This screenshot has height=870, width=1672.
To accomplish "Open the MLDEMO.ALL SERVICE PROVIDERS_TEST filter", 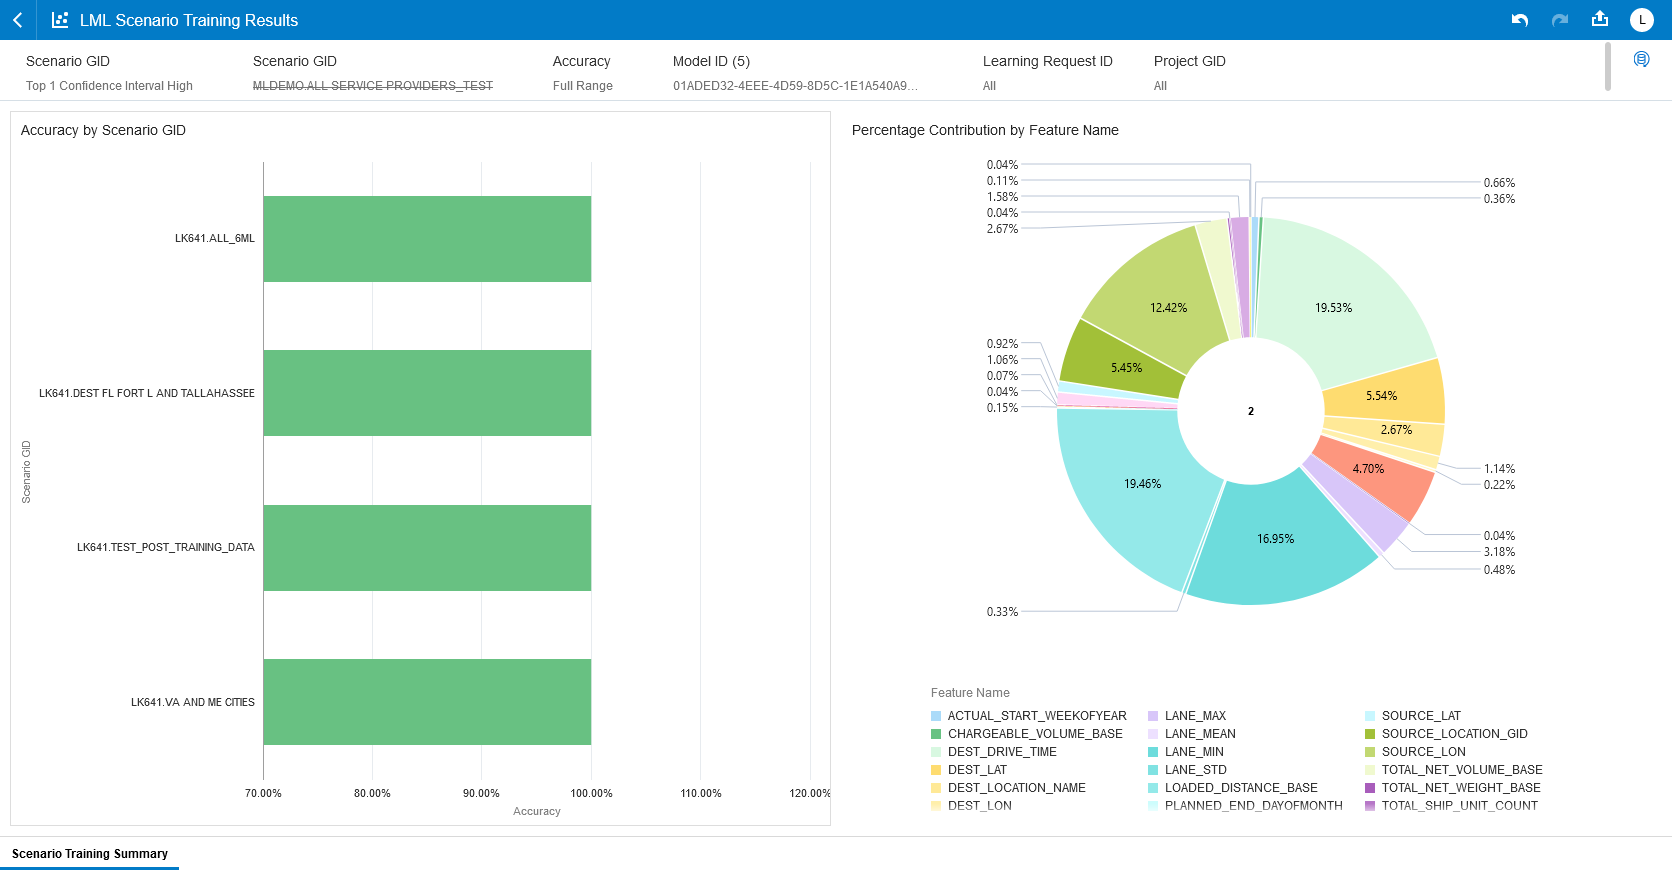I will tap(372, 86).
